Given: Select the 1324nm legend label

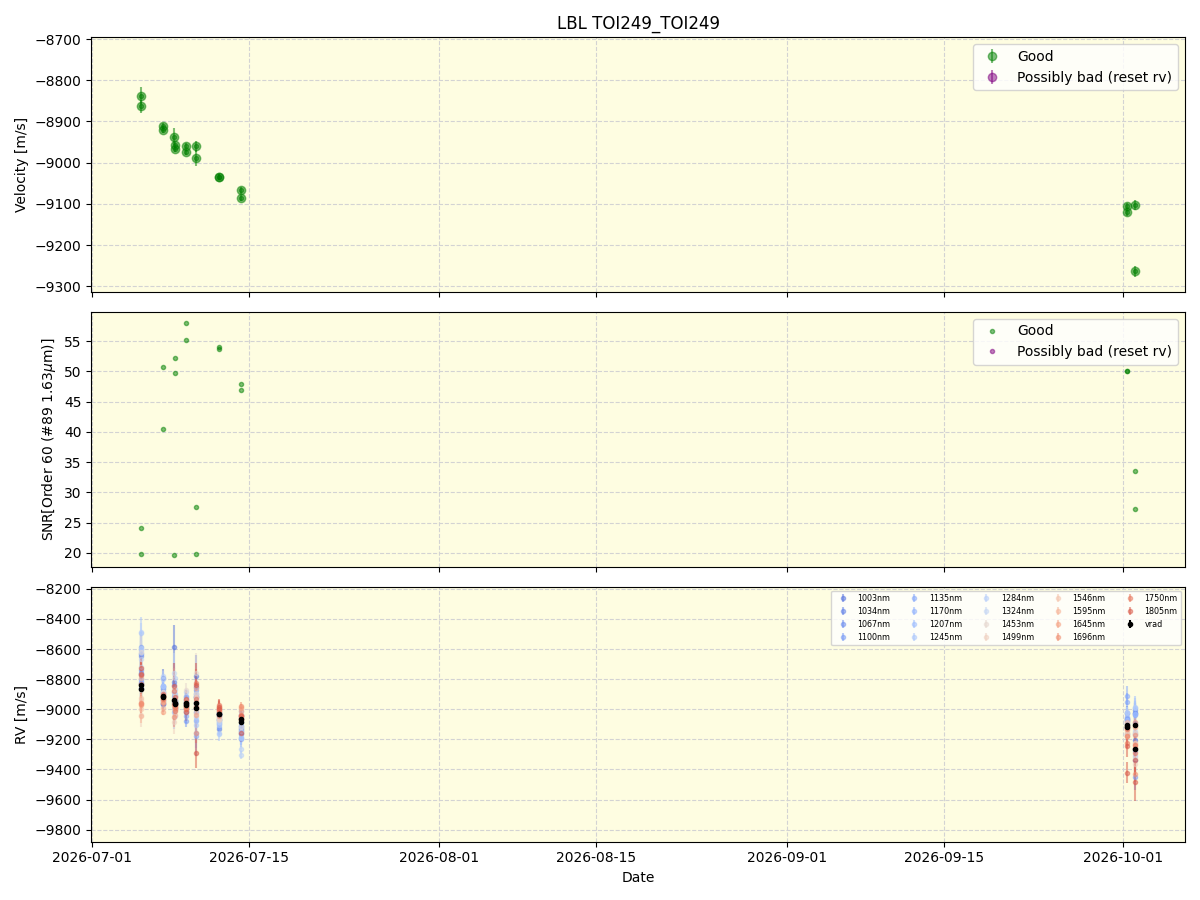Looking at the screenshot, I should pyautogui.click(x=1017, y=611).
